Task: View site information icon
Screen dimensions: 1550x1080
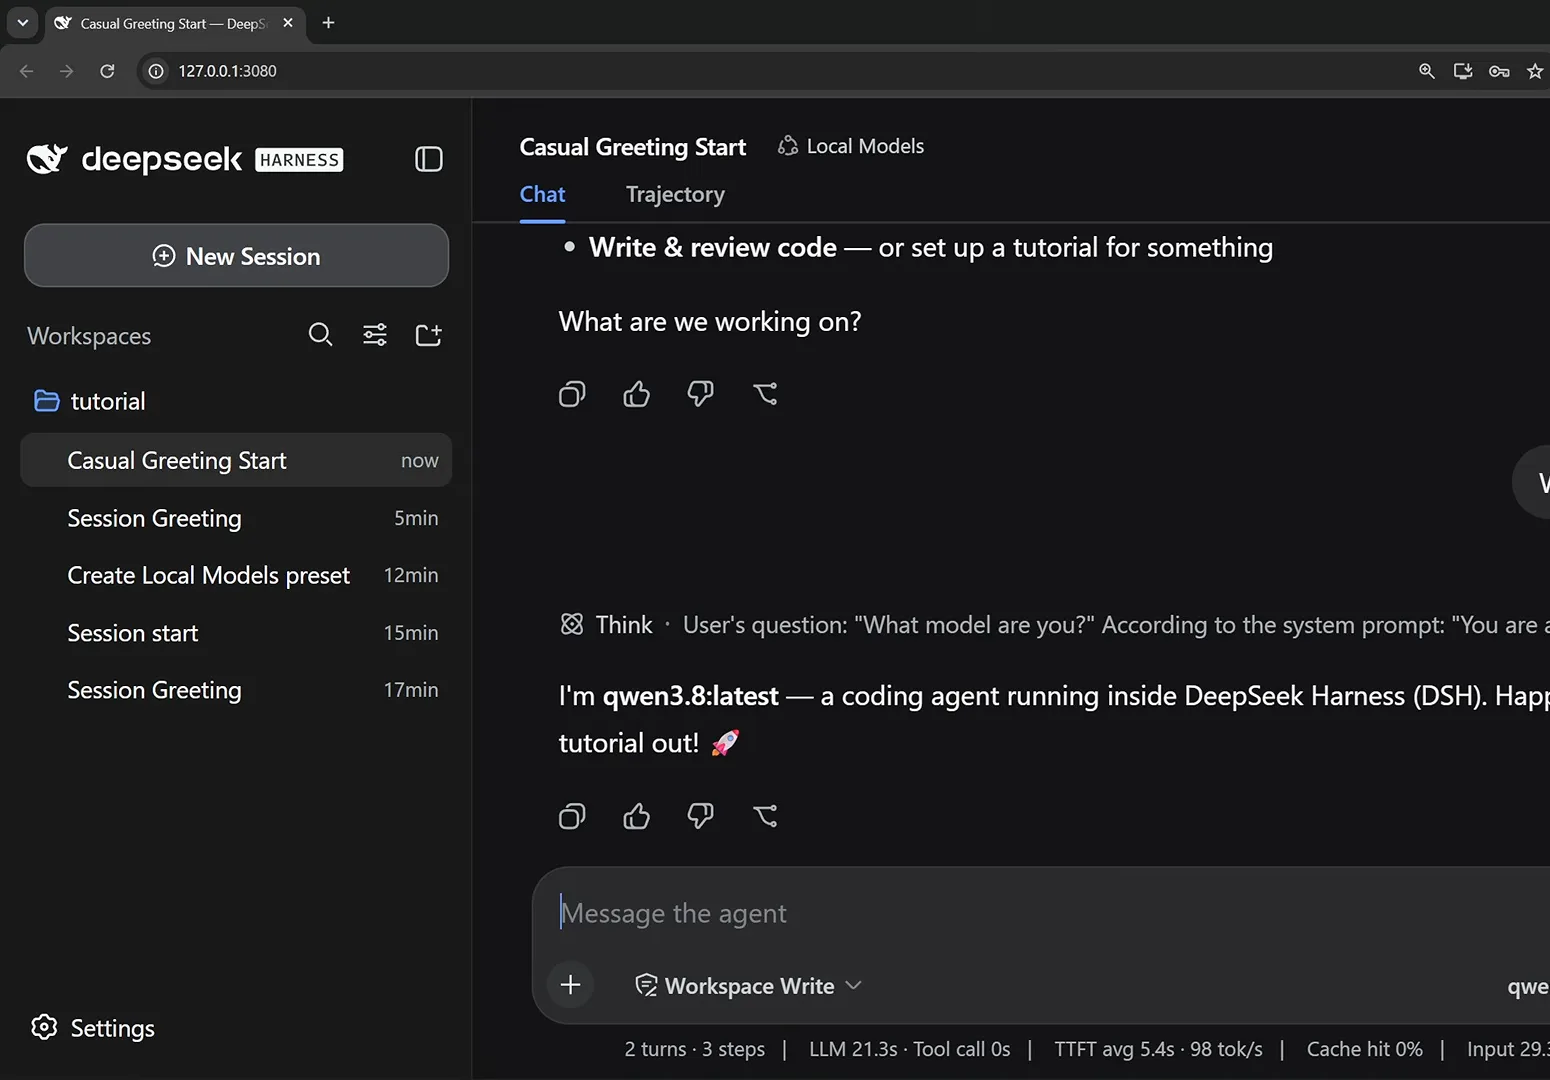Action: click(x=156, y=71)
